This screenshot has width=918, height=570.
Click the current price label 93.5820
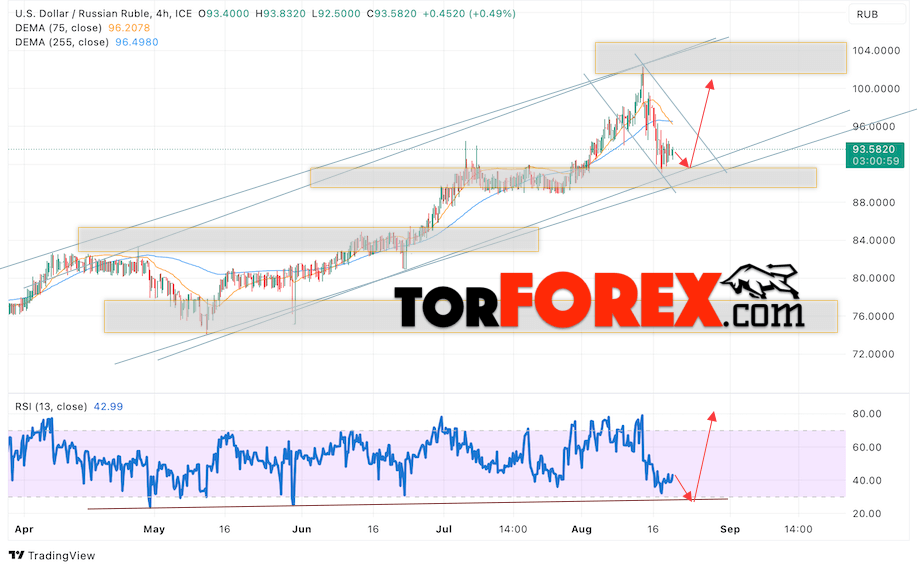[x=874, y=149]
